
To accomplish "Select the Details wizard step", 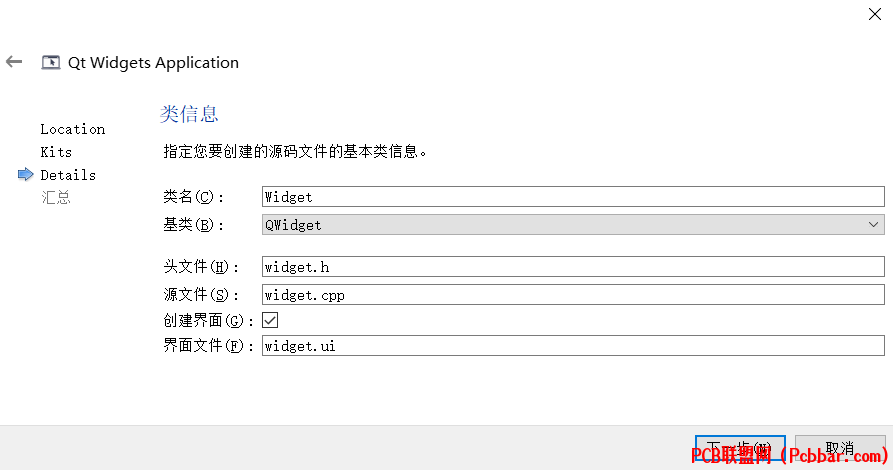I will pos(68,175).
